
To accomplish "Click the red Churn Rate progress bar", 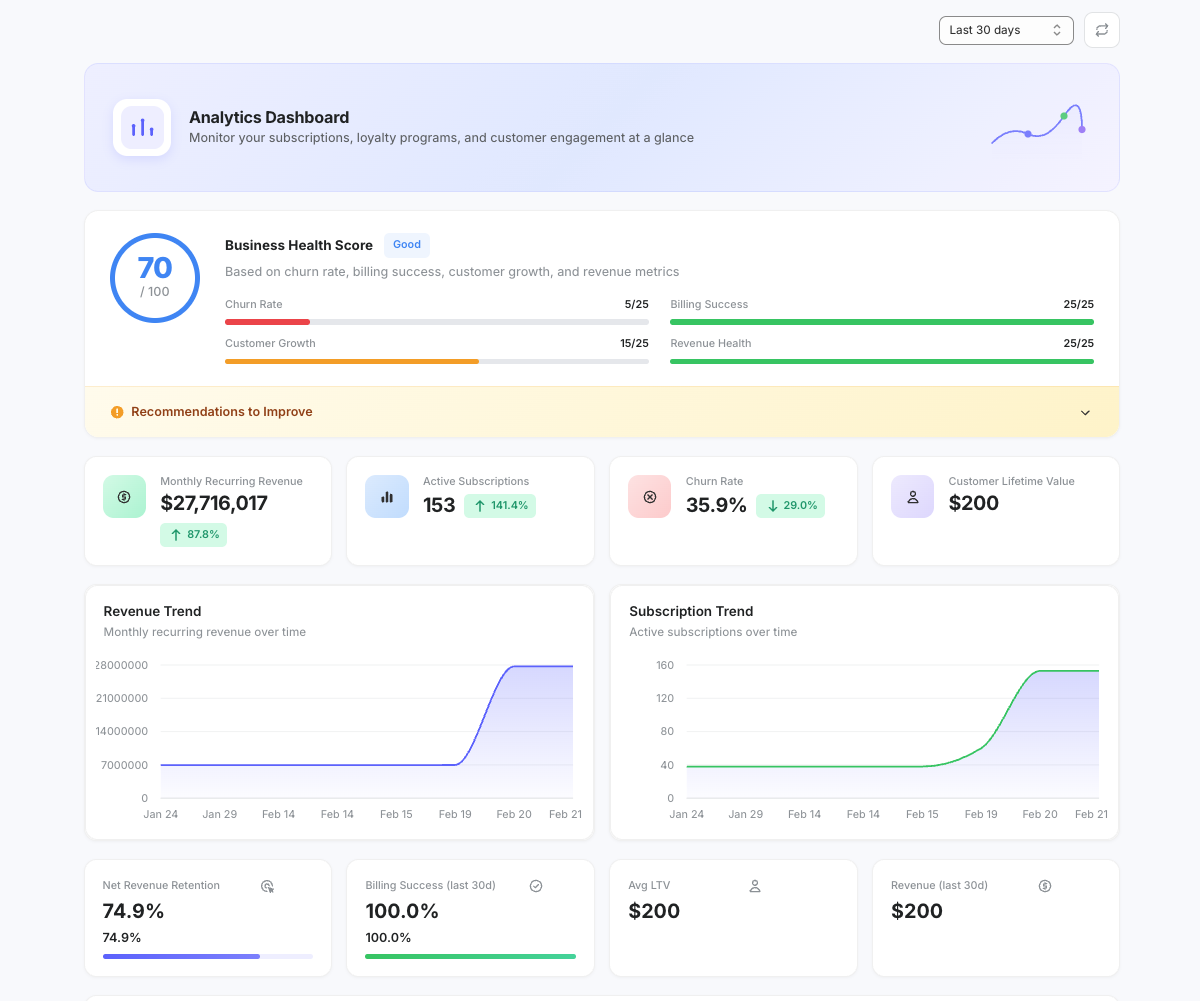I will pos(437,322).
